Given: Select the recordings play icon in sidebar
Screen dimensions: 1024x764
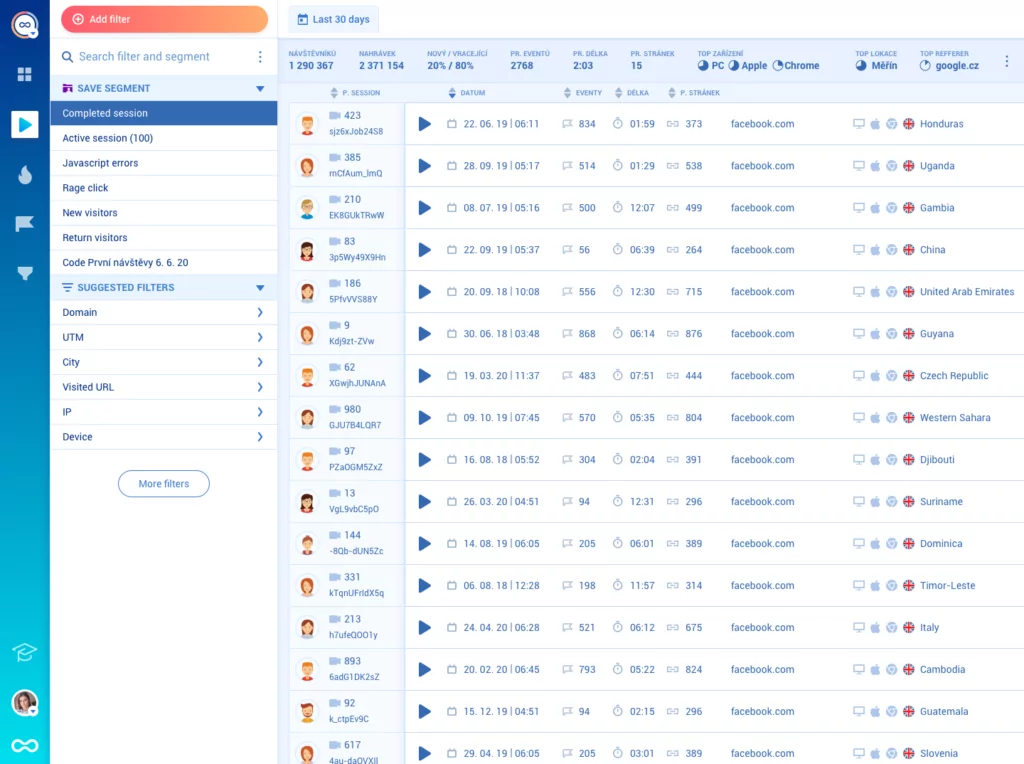Looking at the screenshot, I should click(x=24, y=124).
